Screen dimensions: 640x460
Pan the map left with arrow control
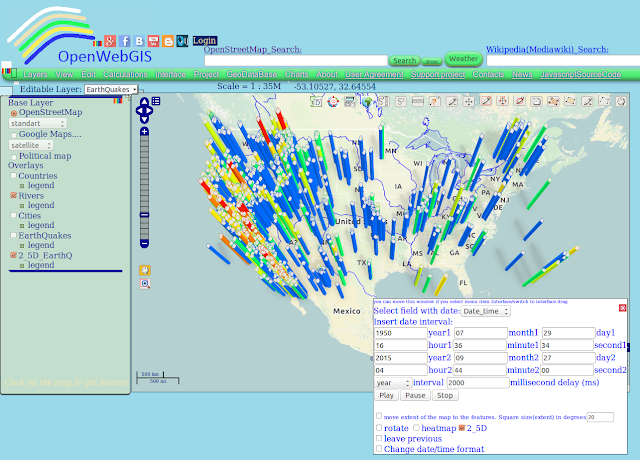[x=140, y=110]
